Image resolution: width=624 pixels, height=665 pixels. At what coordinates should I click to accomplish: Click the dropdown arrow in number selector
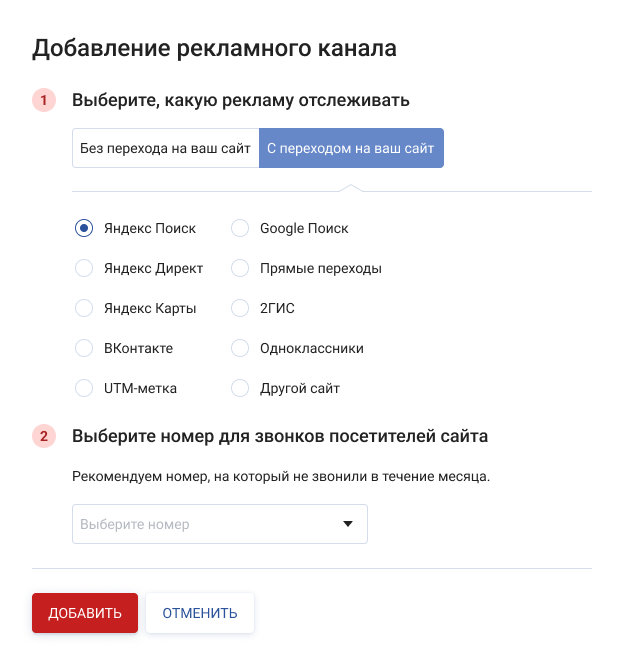click(x=348, y=524)
